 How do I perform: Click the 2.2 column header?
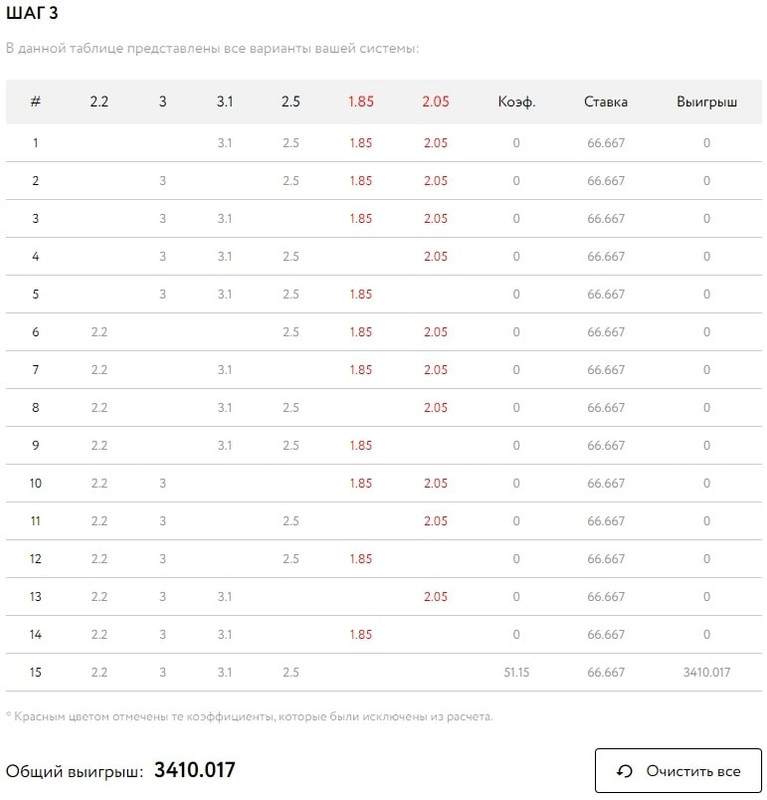99,102
